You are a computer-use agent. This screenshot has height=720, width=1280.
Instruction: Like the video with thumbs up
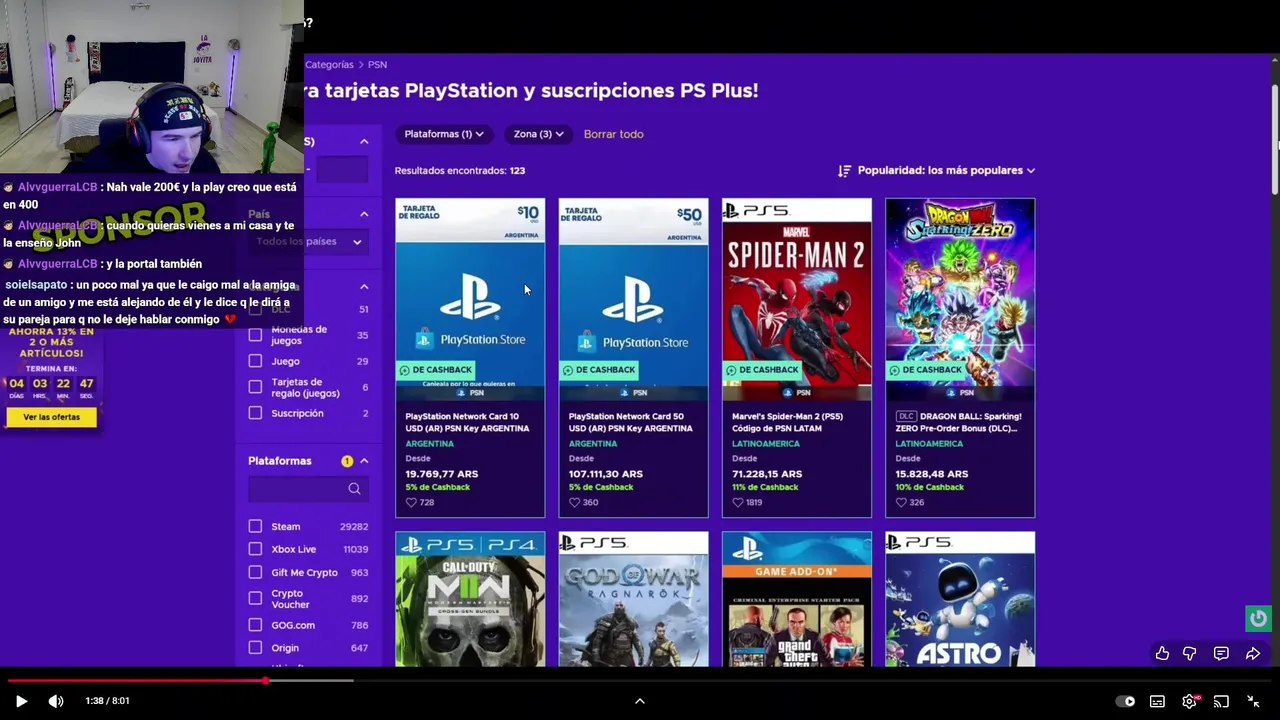coord(1162,653)
